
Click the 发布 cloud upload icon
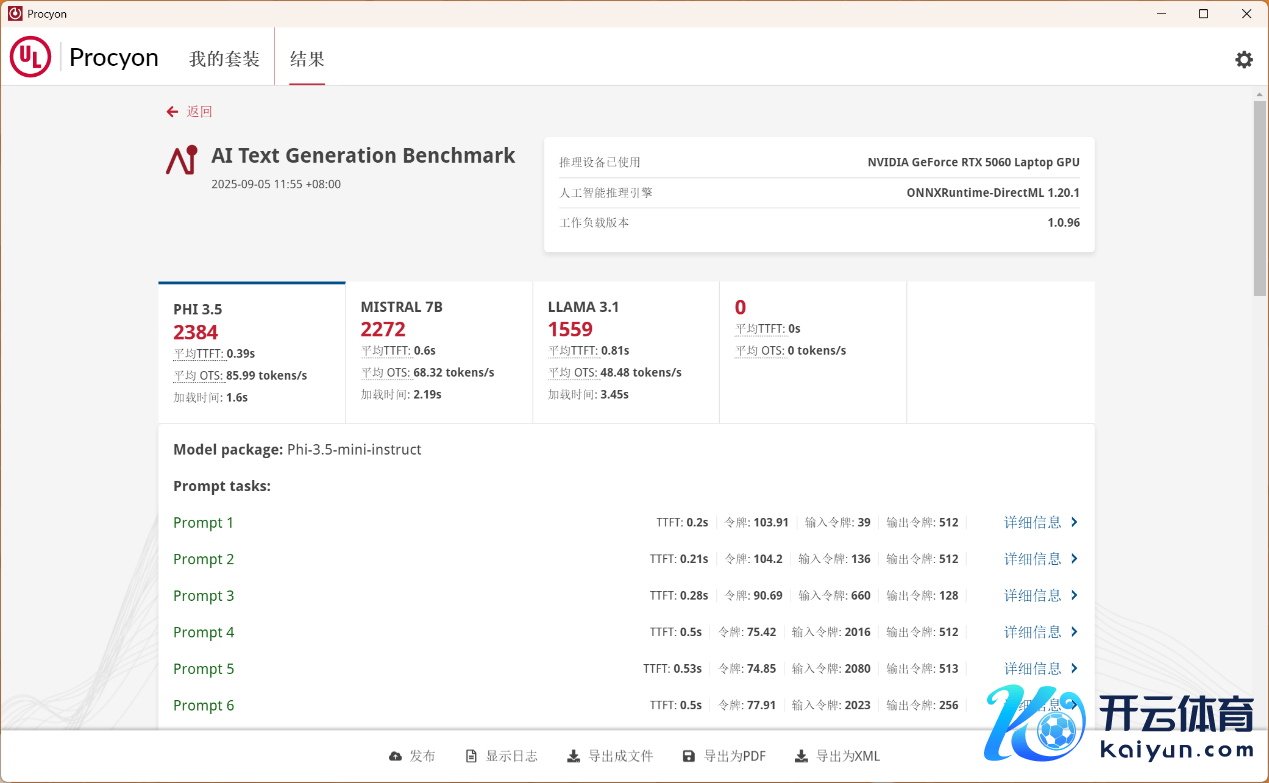(x=396, y=756)
